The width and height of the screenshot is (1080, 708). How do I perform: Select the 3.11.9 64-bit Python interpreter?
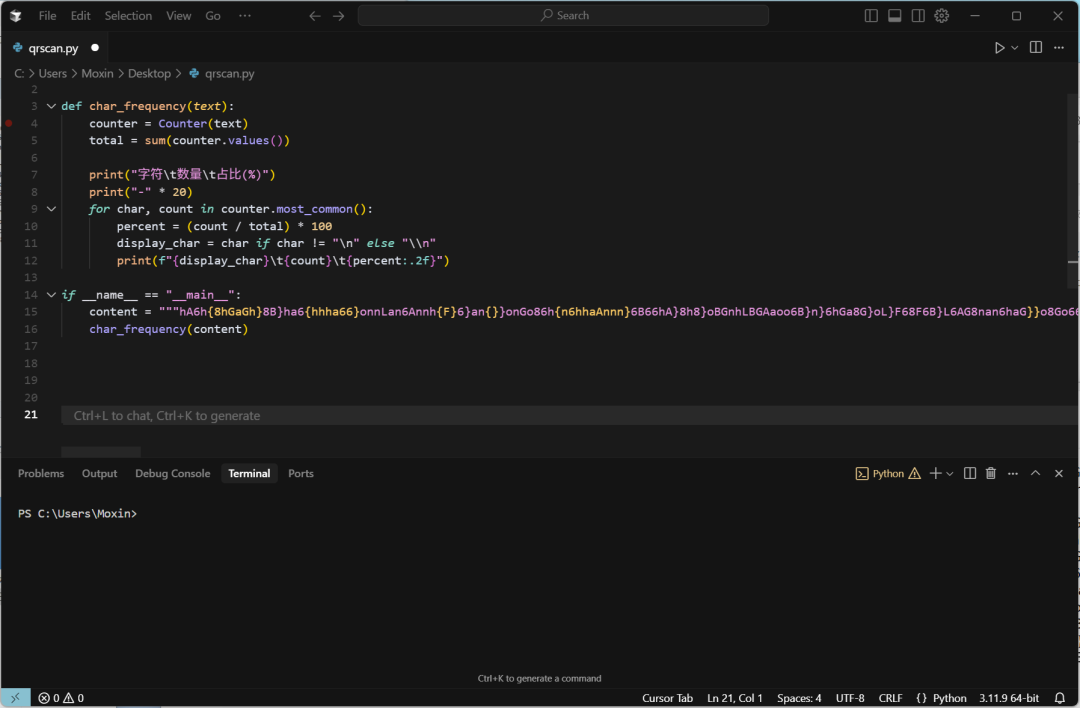(1009, 698)
